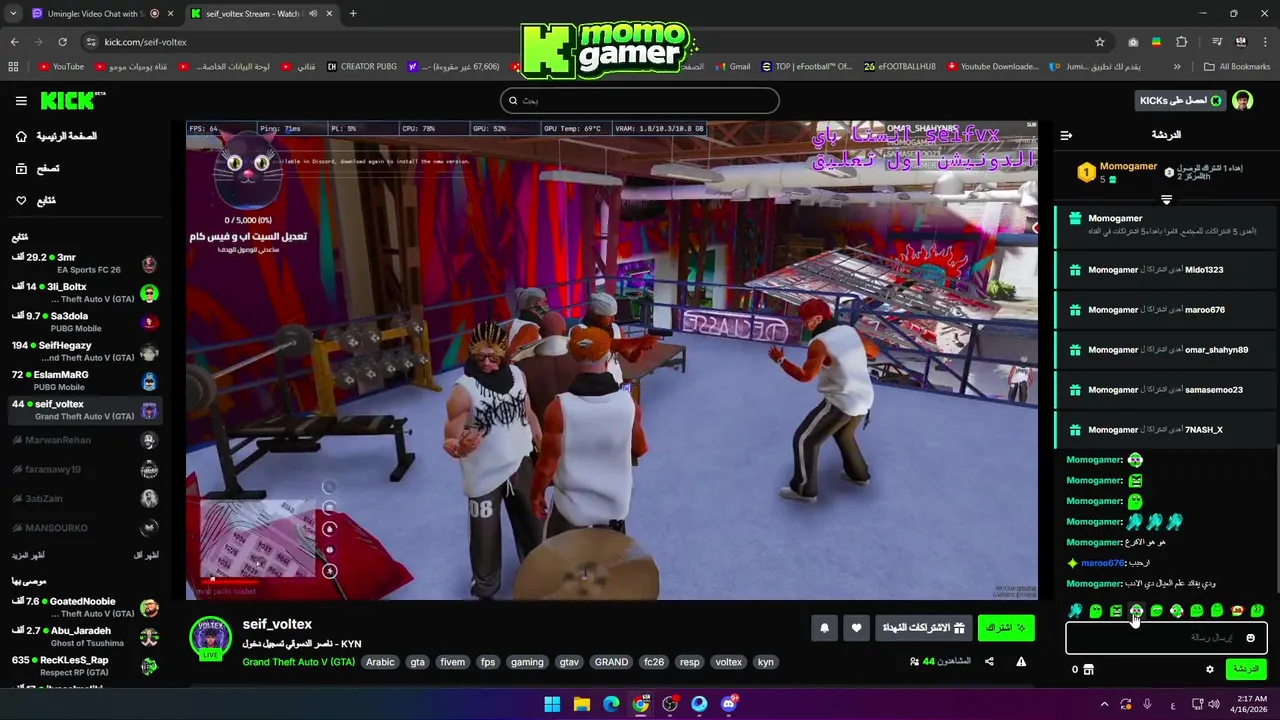The height and width of the screenshot is (720, 1280).
Task: Select the Arabic tag
Action: click(380, 662)
